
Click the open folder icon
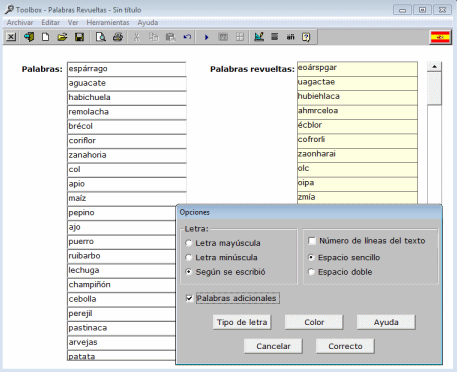62,37
